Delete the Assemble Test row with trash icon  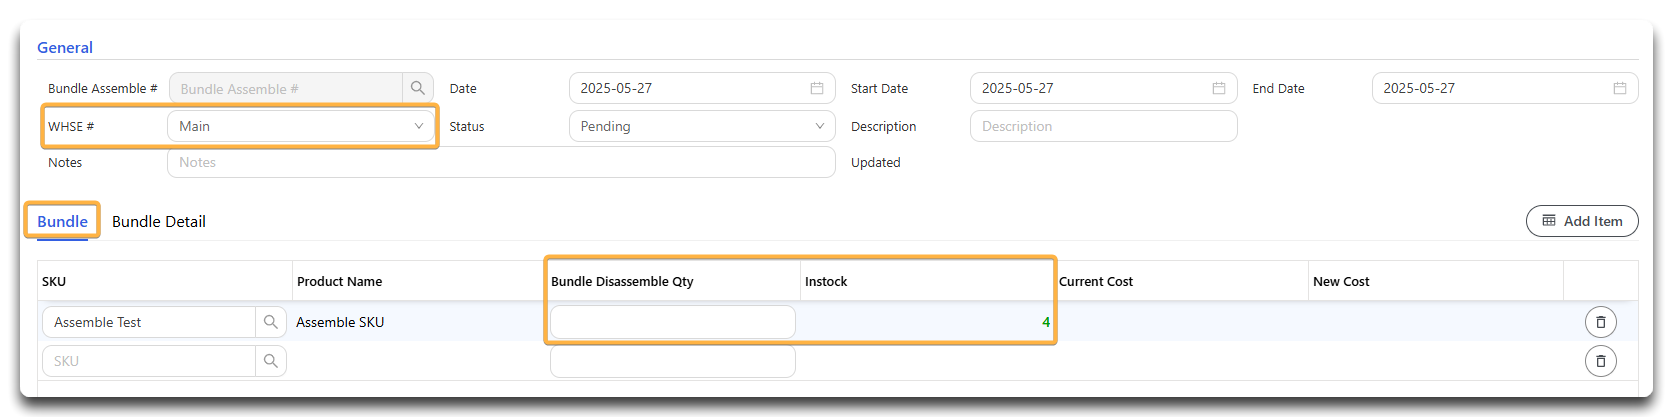pyautogui.click(x=1601, y=322)
